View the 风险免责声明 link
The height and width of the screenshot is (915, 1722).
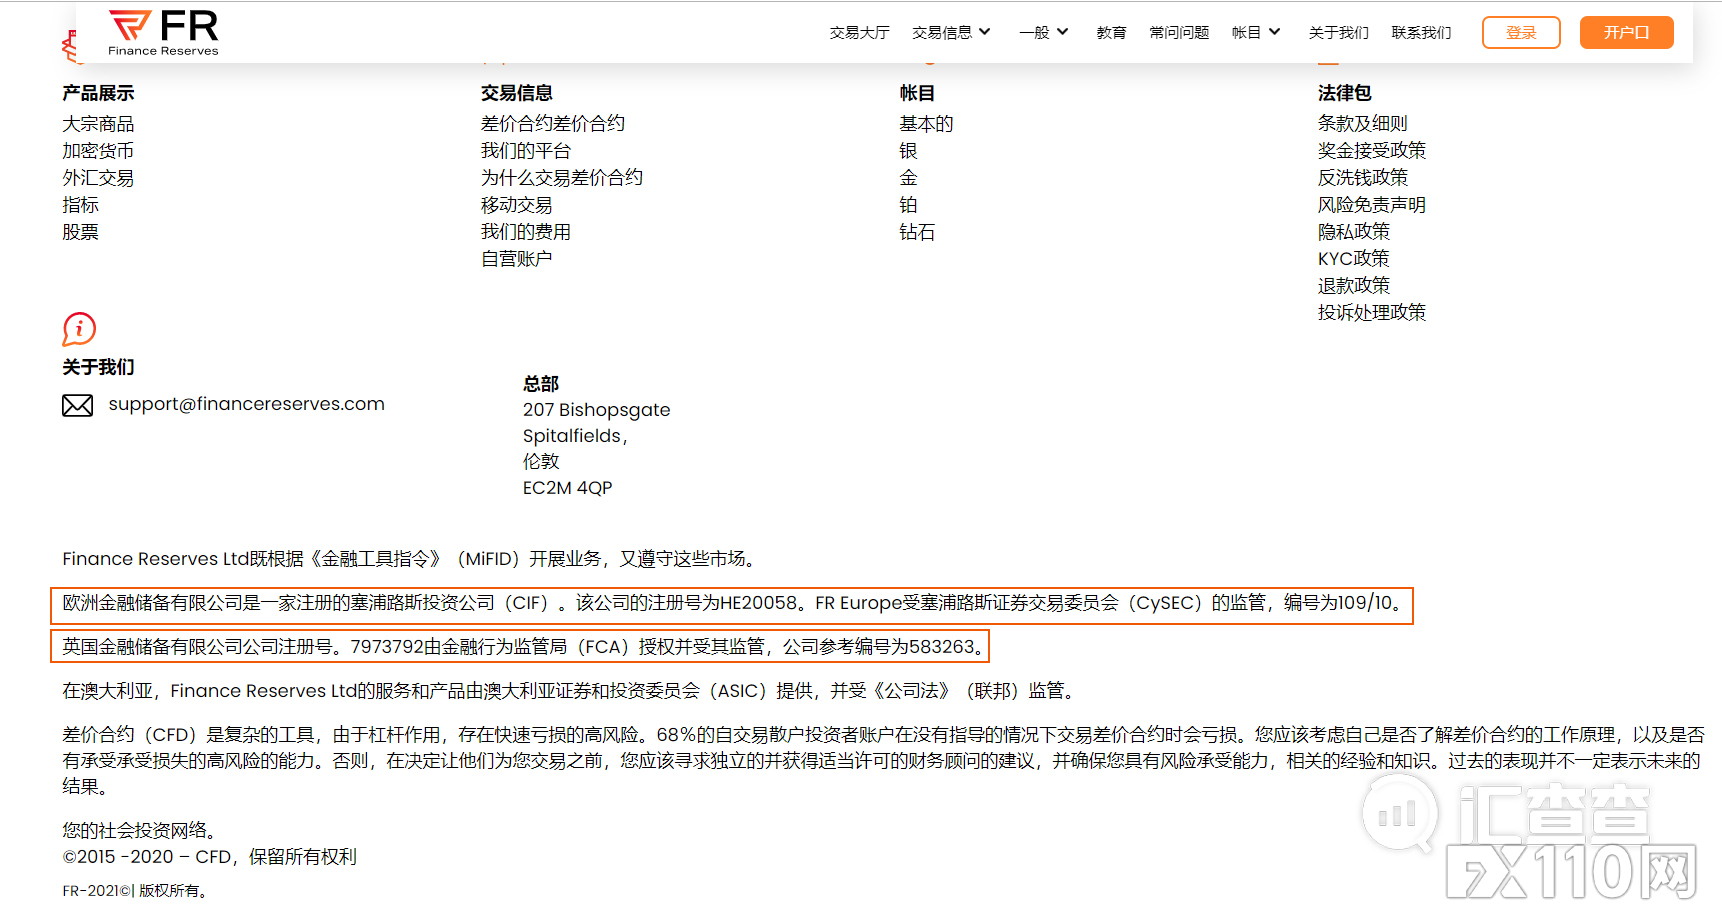click(1371, 205)
